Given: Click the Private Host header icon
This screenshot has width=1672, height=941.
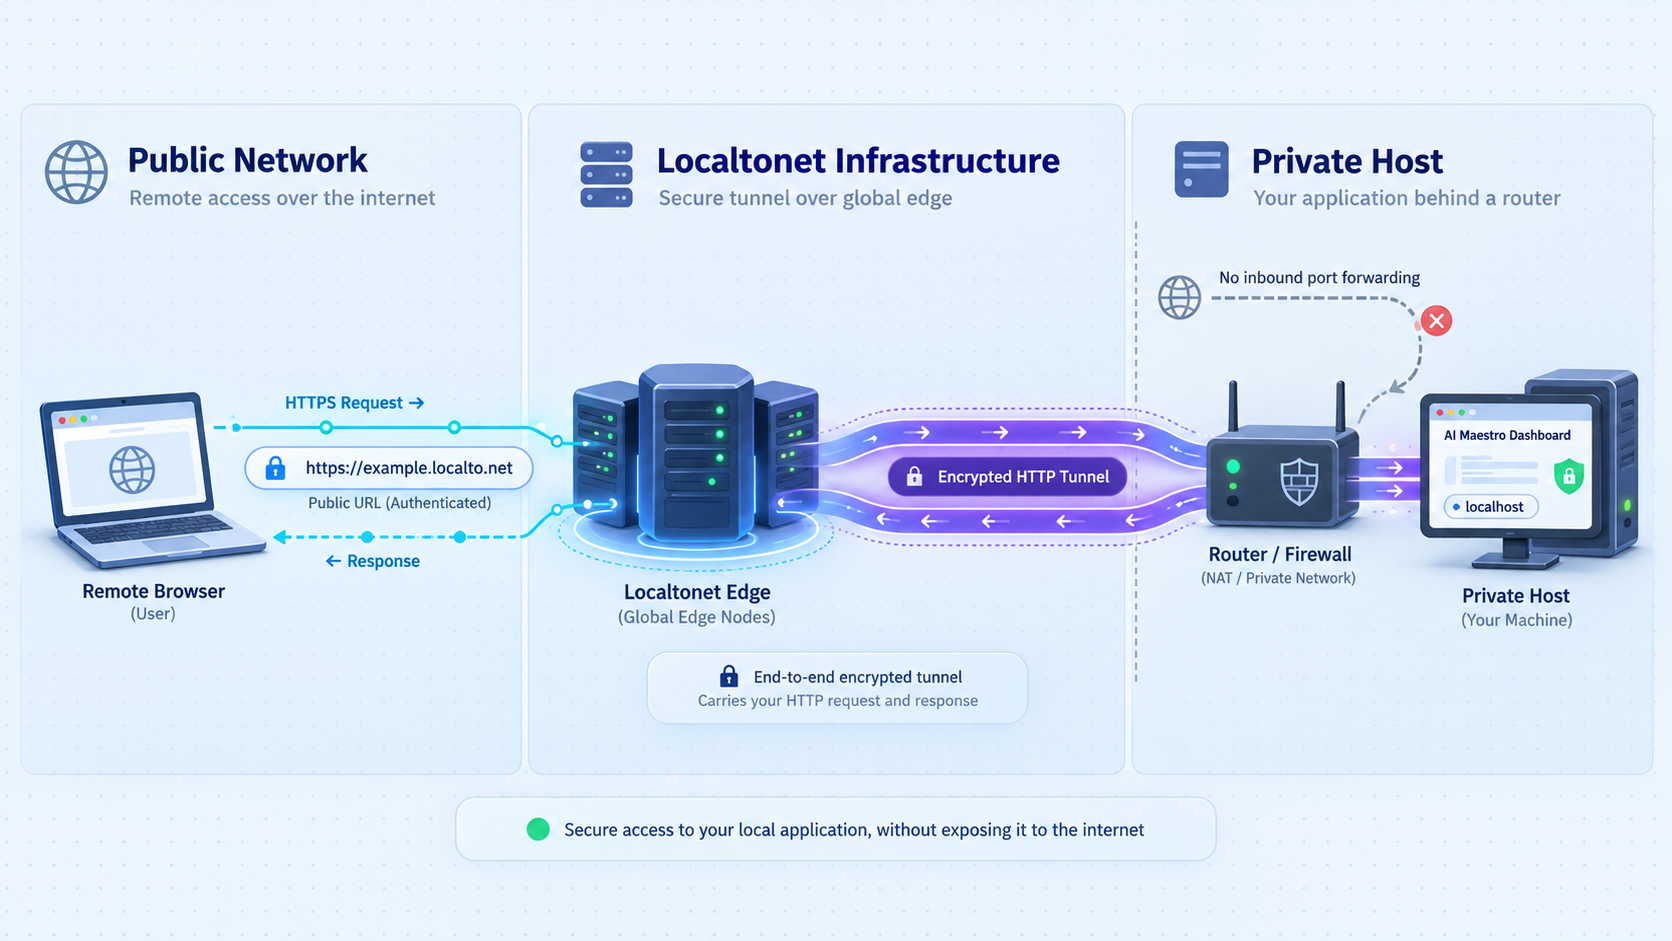Looking at the screenshot, I should click(x=1201, y=169).
